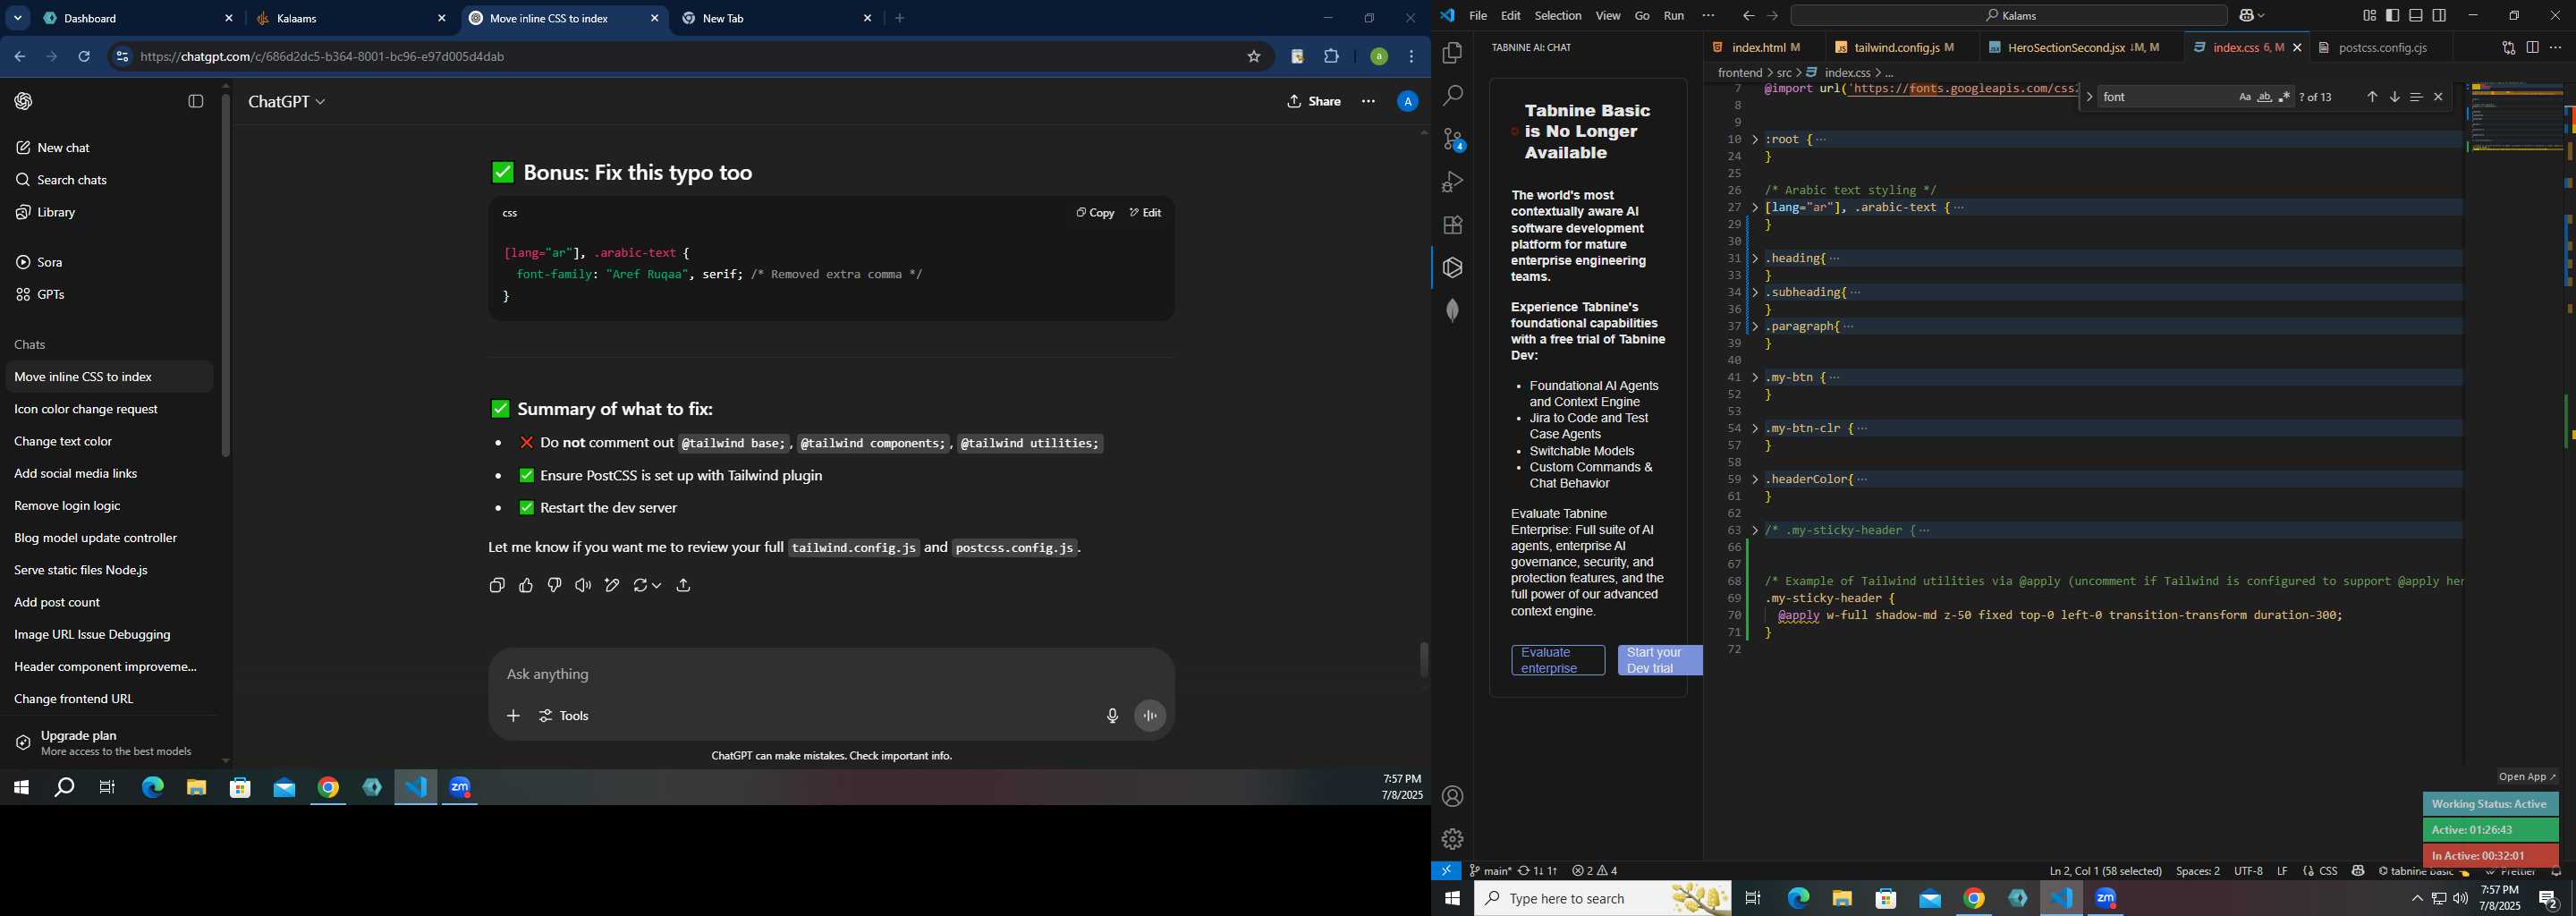This screenshot has height=916, width=2576.
Task: Open the Run and Debug view
Action: (x=1453, y=182)
